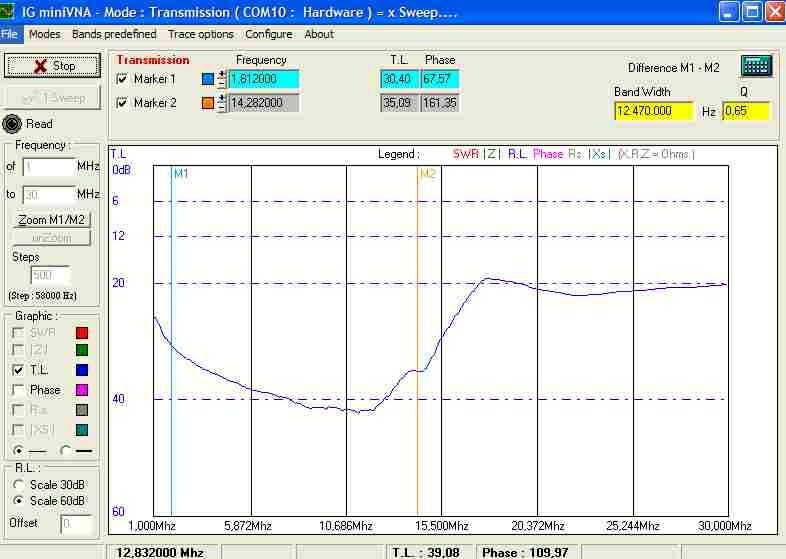Screen dimensions: 786x559
Task: Click the Read indicator icon
Action: click(13, 124)
